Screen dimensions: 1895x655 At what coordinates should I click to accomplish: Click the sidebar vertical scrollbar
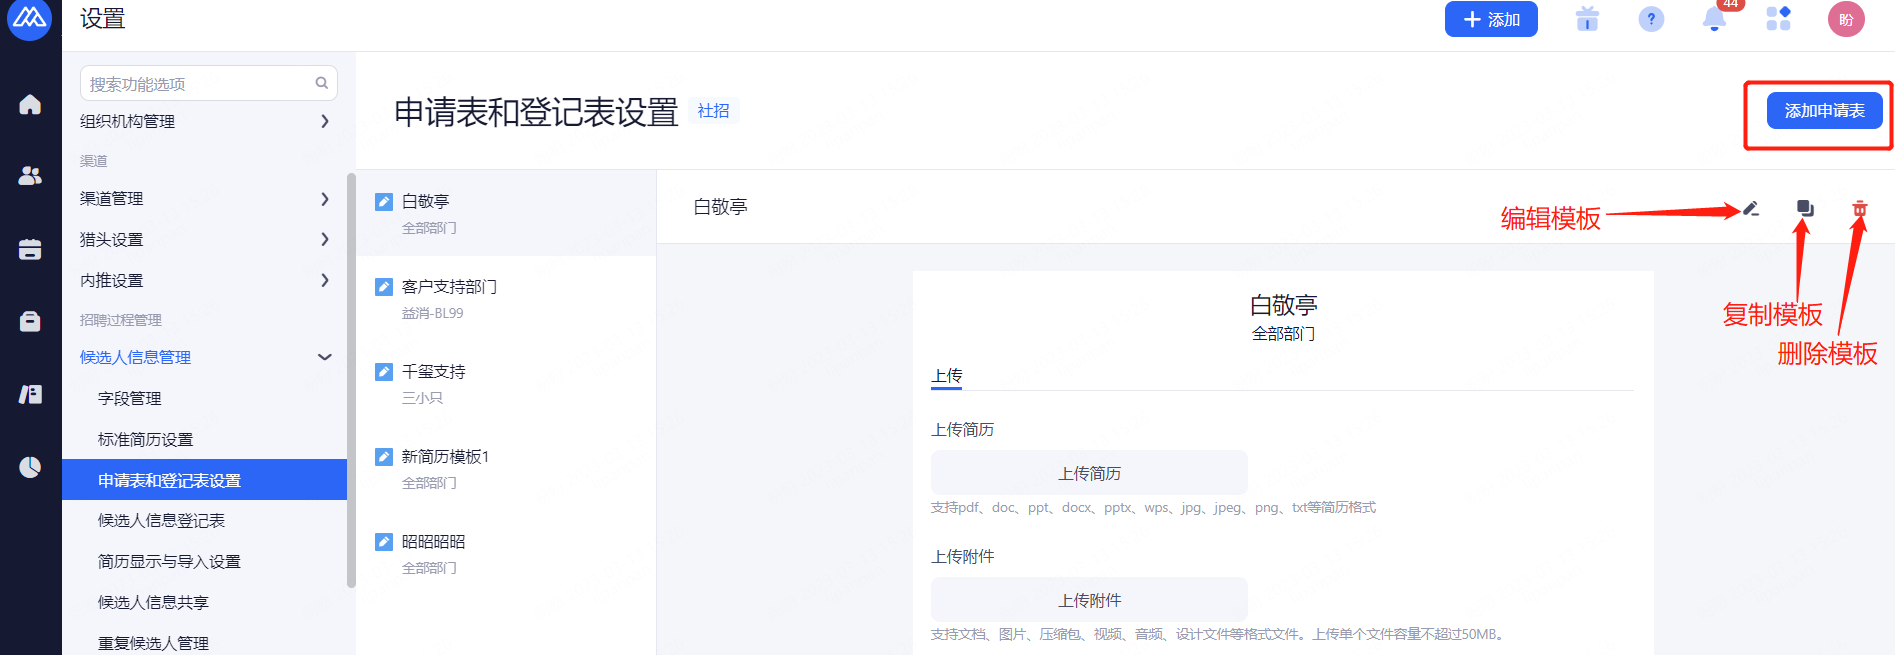pyautogui.click(x=351, y=380)
